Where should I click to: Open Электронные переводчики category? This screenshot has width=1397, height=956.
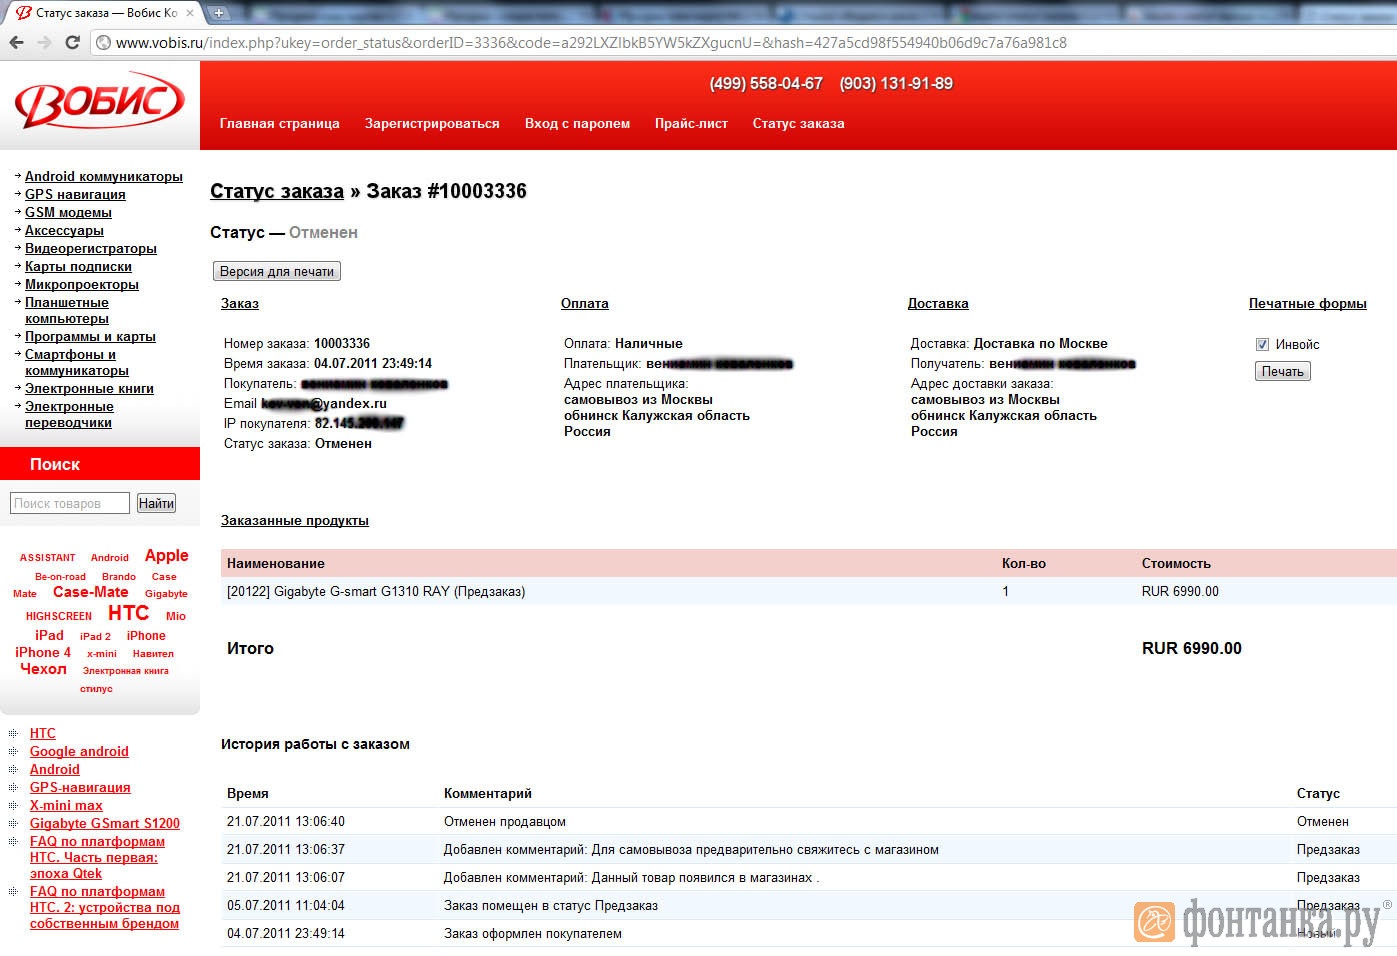coord(69,414)
